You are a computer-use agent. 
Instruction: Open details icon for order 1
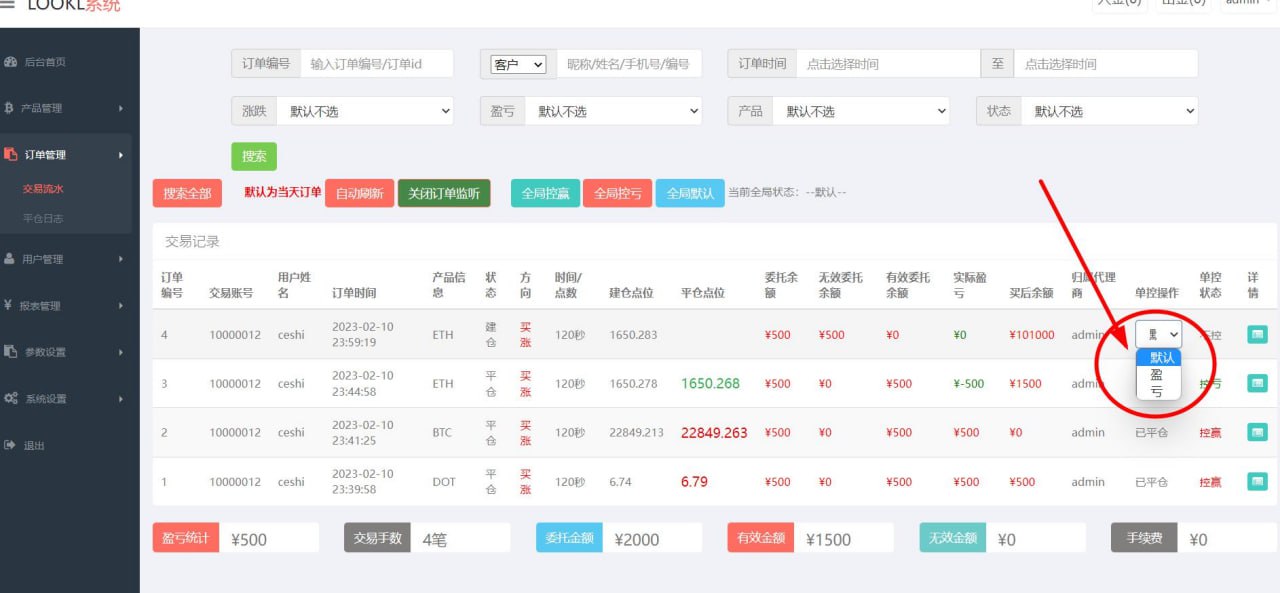[1257, 482]
